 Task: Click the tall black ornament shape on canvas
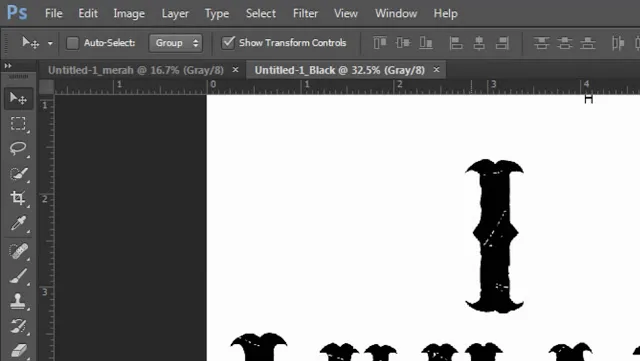[494, 236]
